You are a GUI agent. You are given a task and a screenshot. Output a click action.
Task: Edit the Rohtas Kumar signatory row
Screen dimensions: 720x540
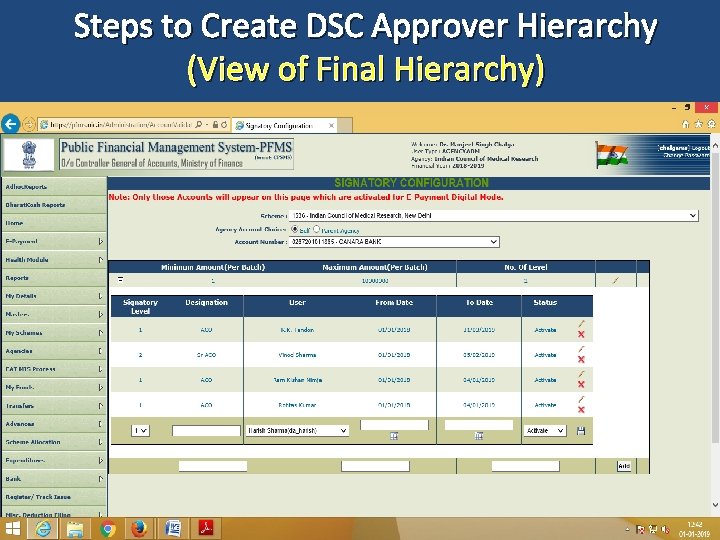point(581,399)
